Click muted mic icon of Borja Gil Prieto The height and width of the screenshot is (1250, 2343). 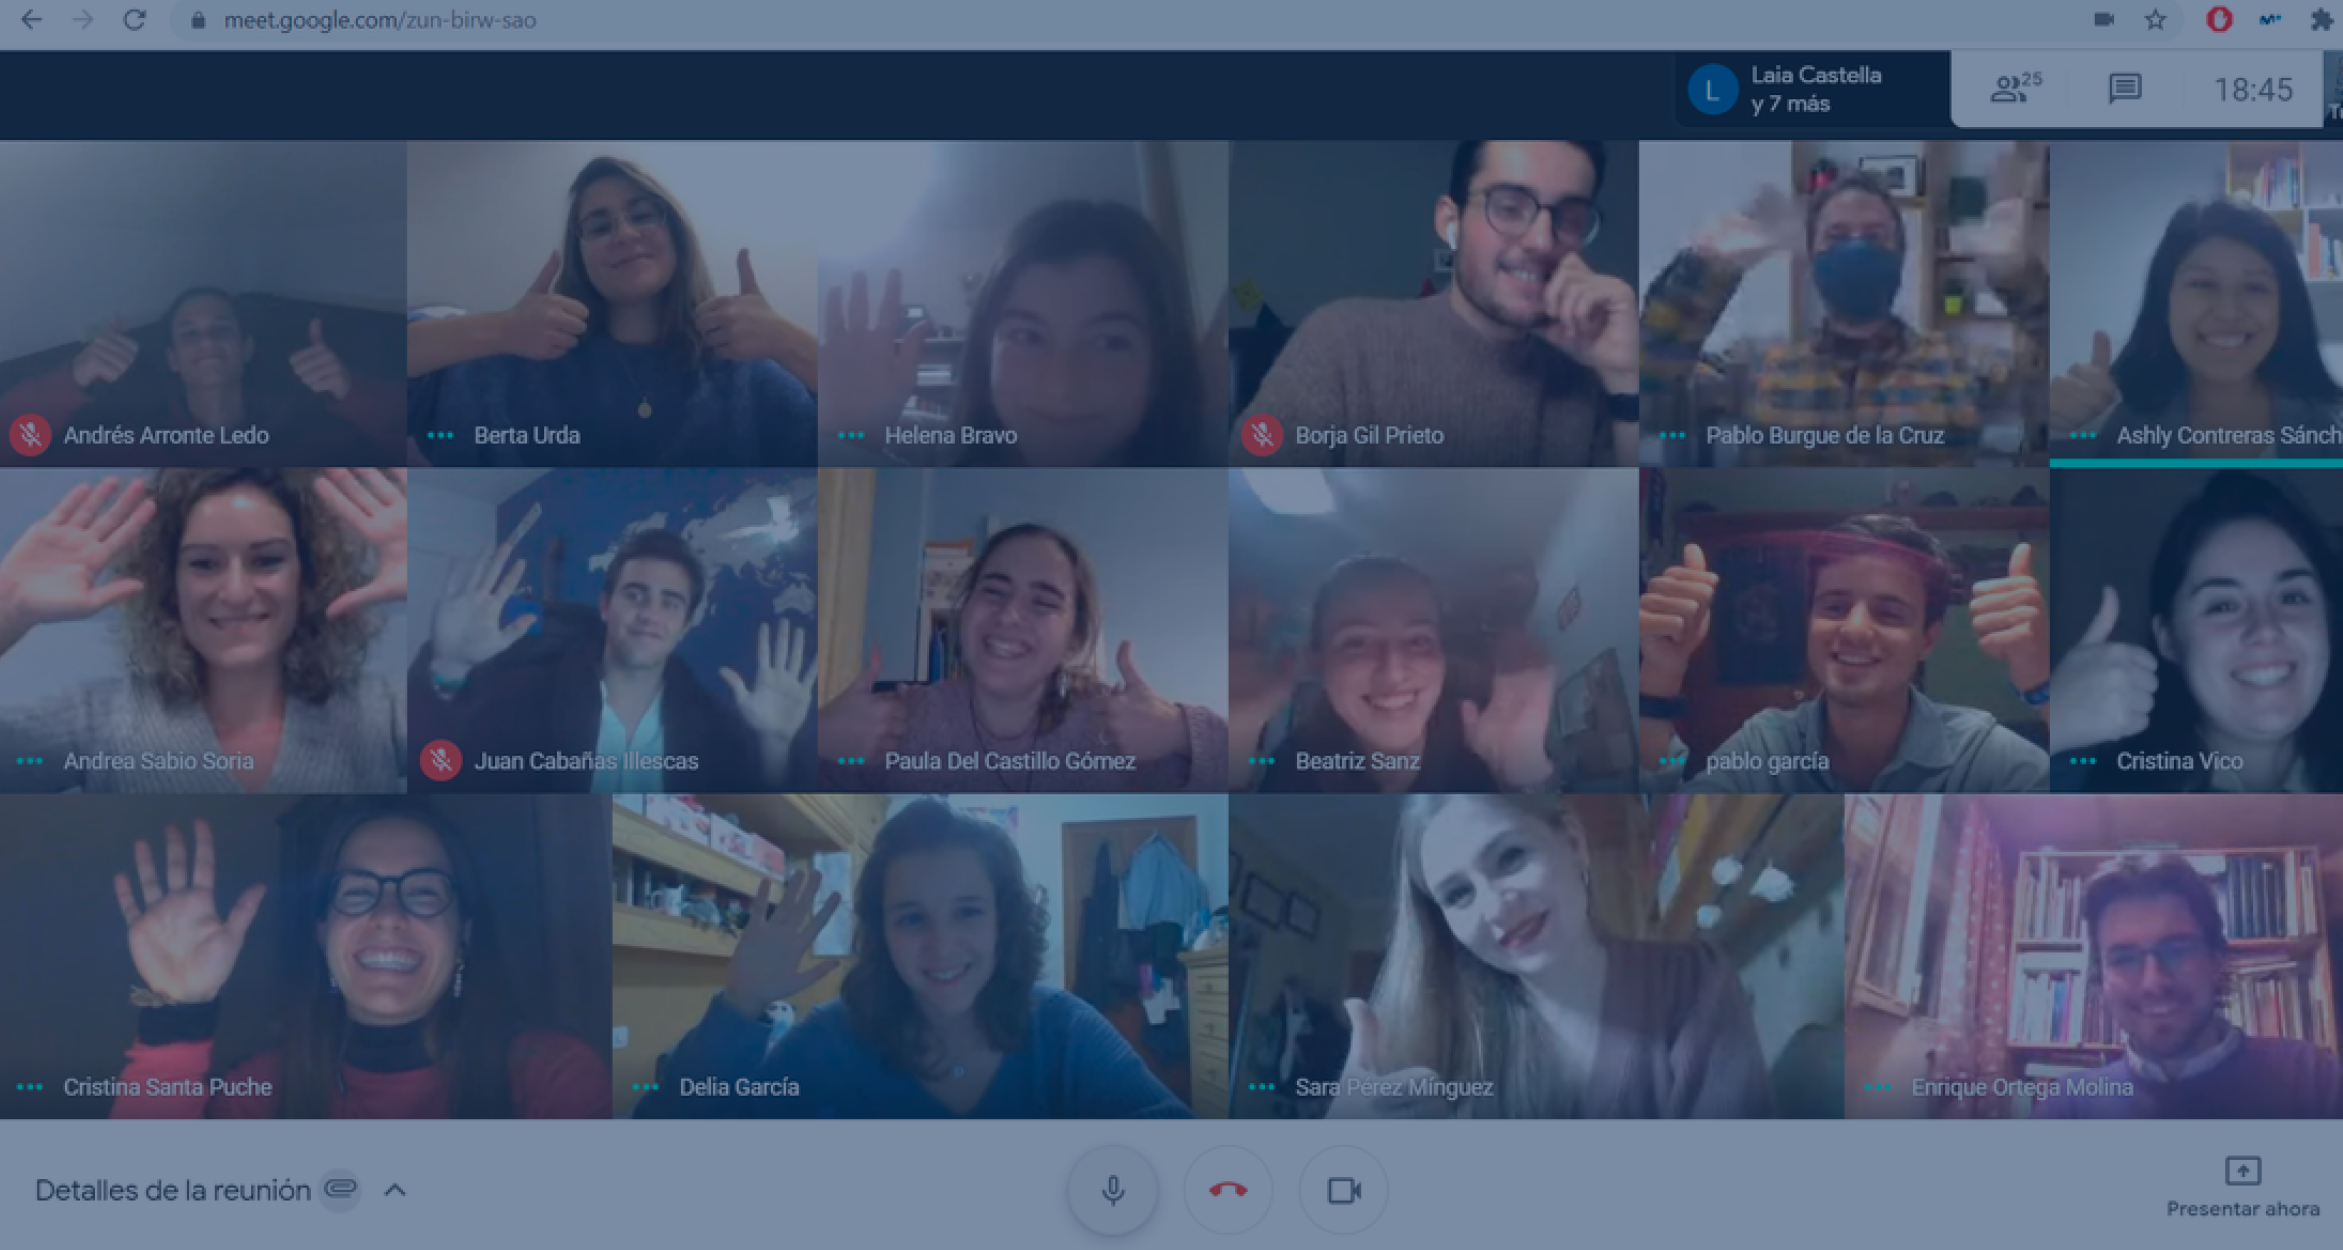coord(1262,435)
